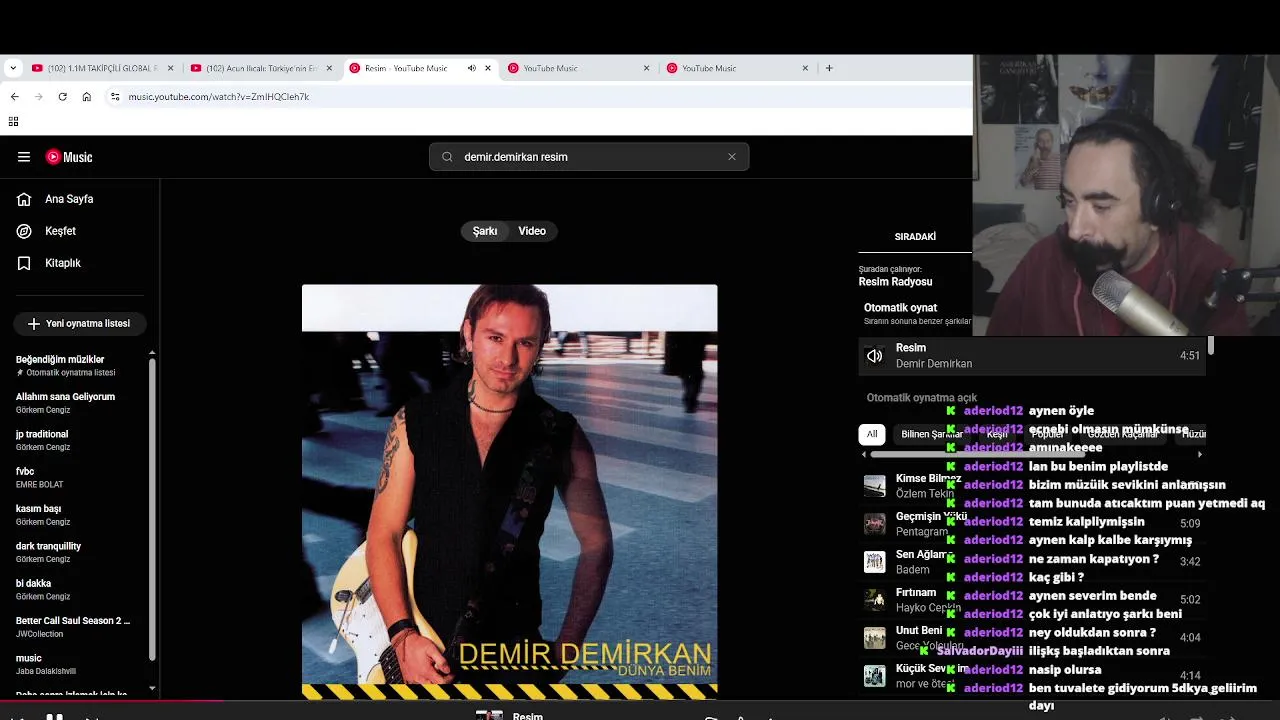Switch to Video mode
The width and height of the screenshot is (1280, 720).
[x=532, y=231]
